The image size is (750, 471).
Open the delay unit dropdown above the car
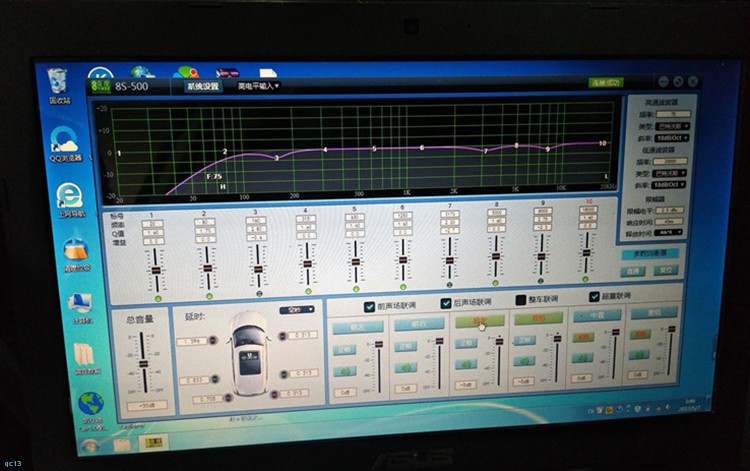click(x=297, y=310)
